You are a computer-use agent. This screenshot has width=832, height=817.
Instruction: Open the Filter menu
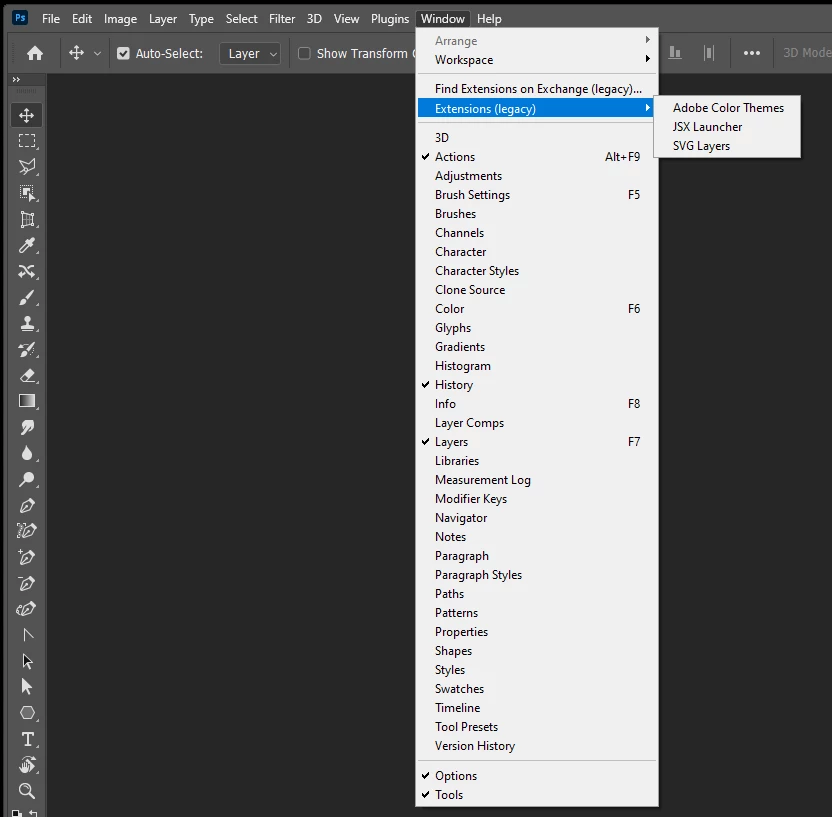click(x=282, y=19)
